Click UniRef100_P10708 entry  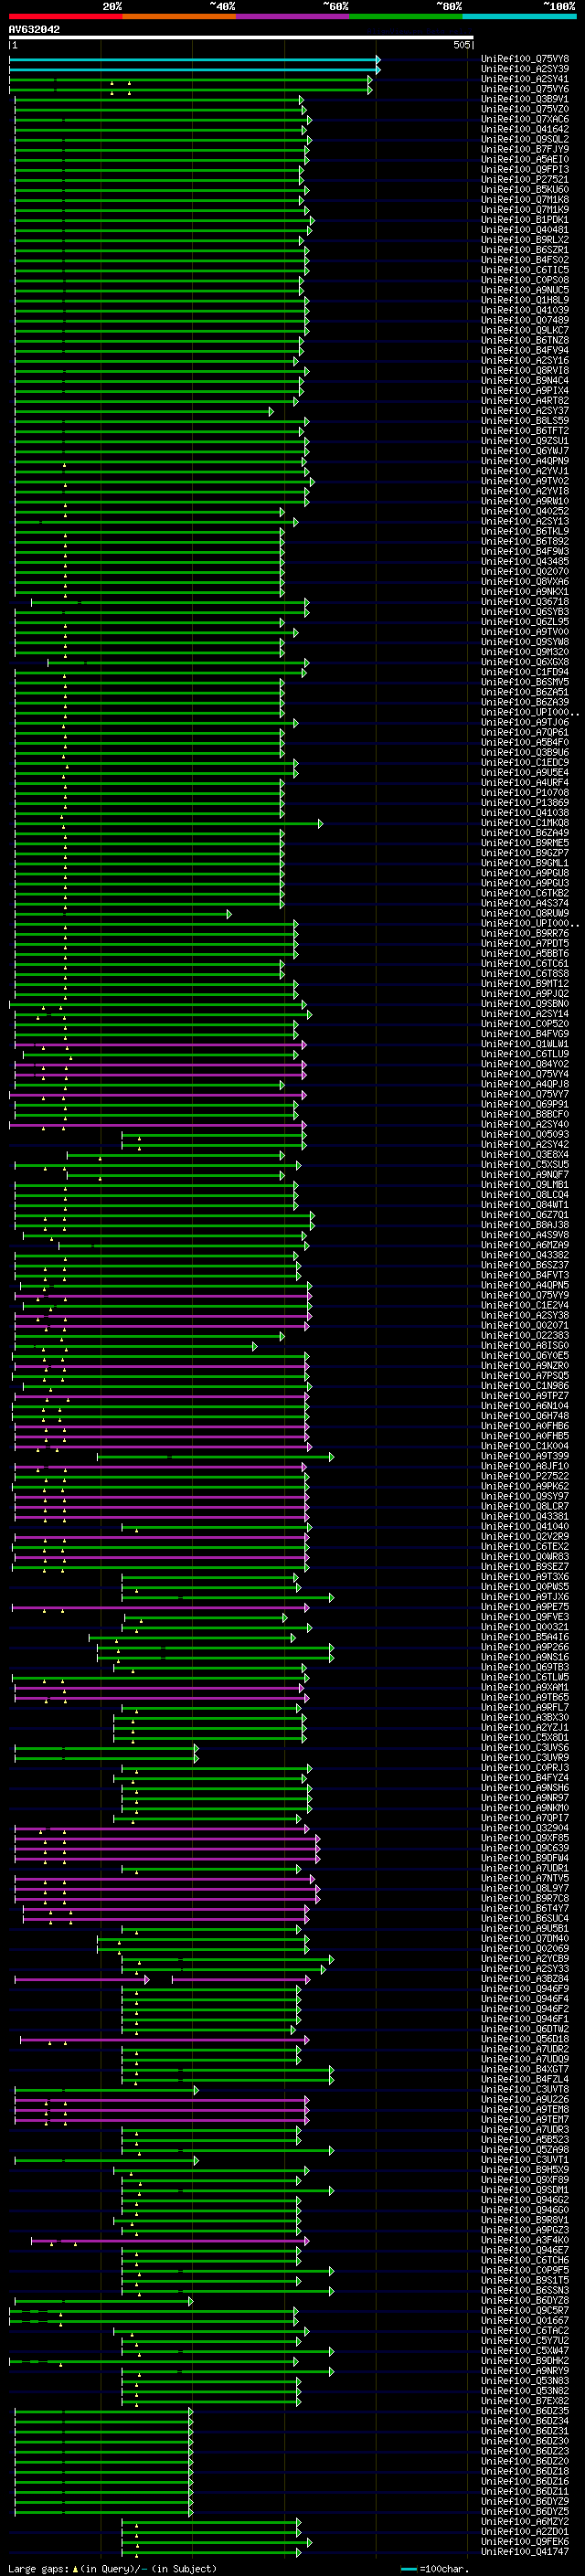[525, 792]
